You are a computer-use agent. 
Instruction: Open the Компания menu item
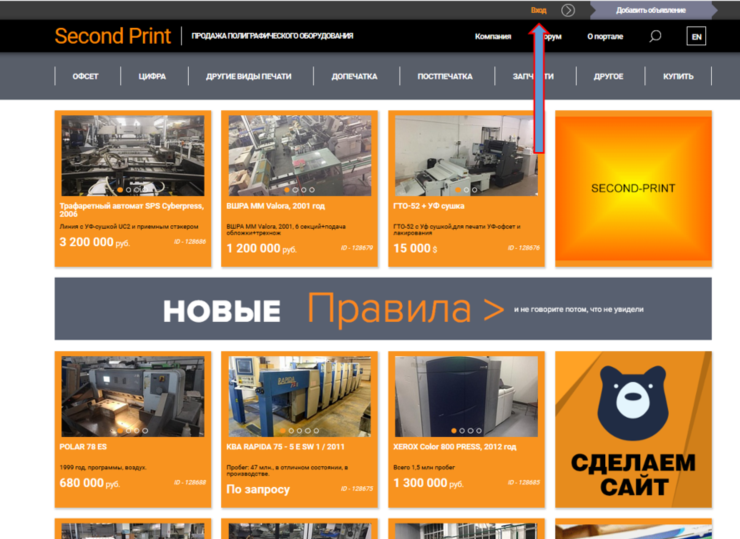tap(493, 37)
